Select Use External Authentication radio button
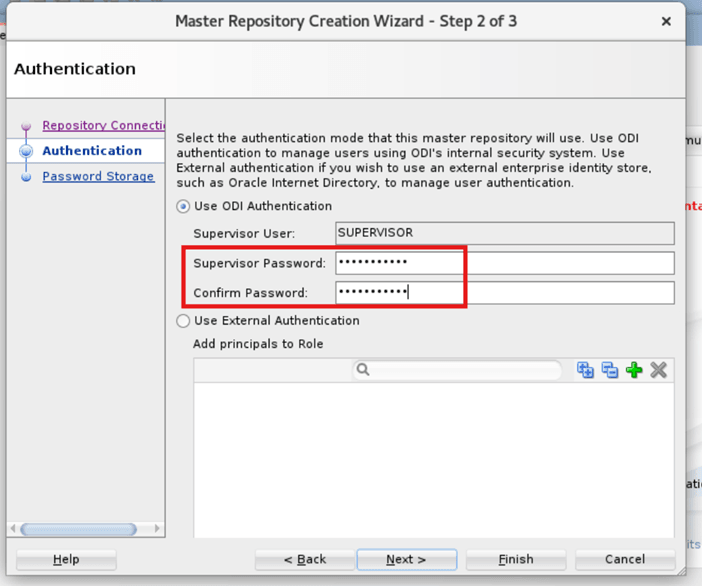702x586 pixels. (x=183, y=321)
